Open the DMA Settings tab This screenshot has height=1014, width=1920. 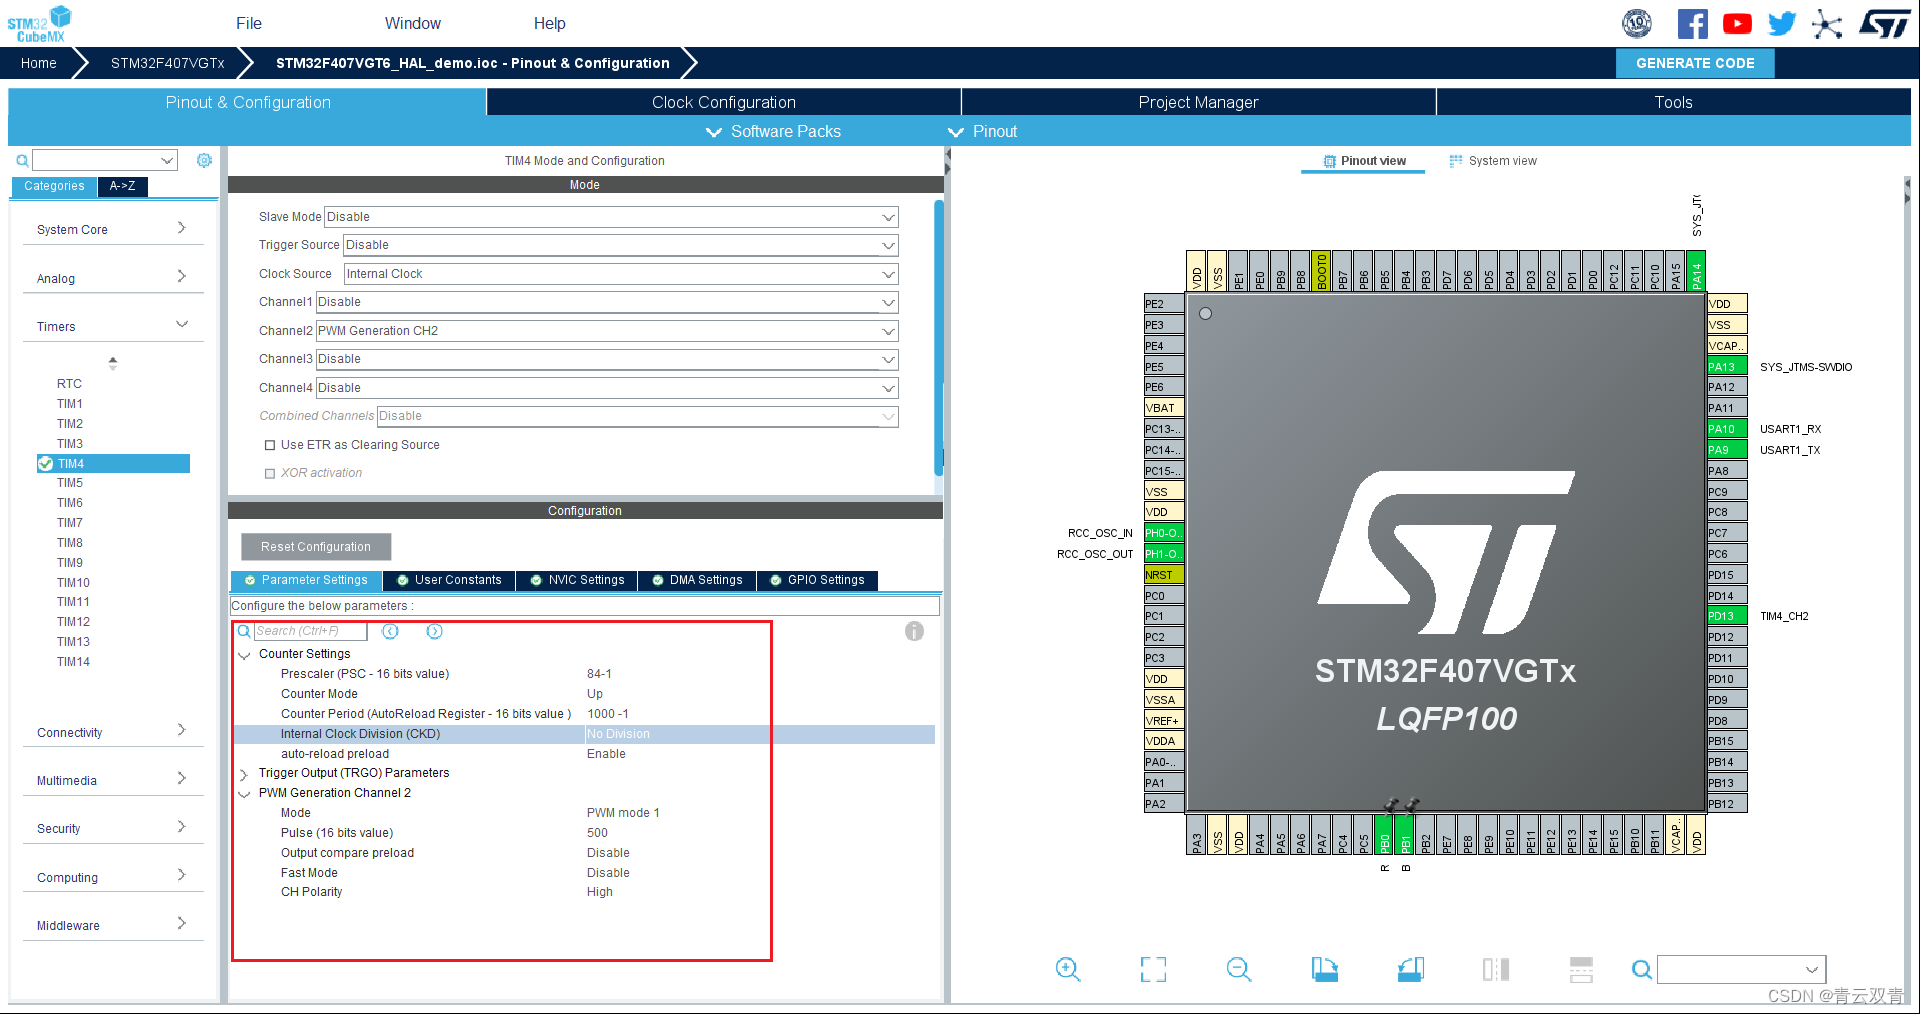point(697,580)
